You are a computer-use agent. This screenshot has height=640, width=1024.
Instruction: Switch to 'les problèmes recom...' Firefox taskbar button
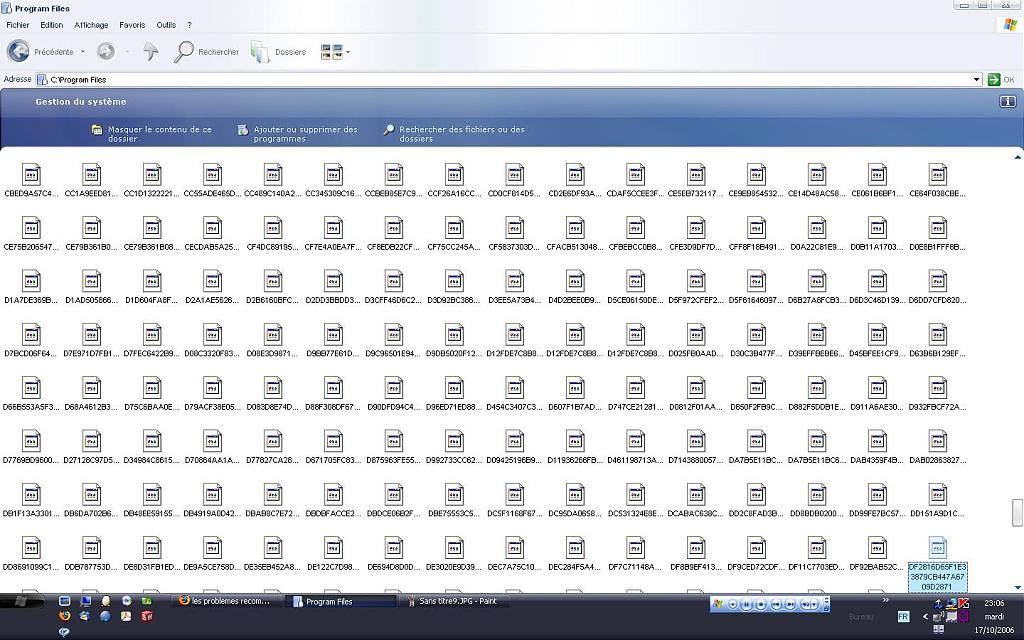coord(225,601)
